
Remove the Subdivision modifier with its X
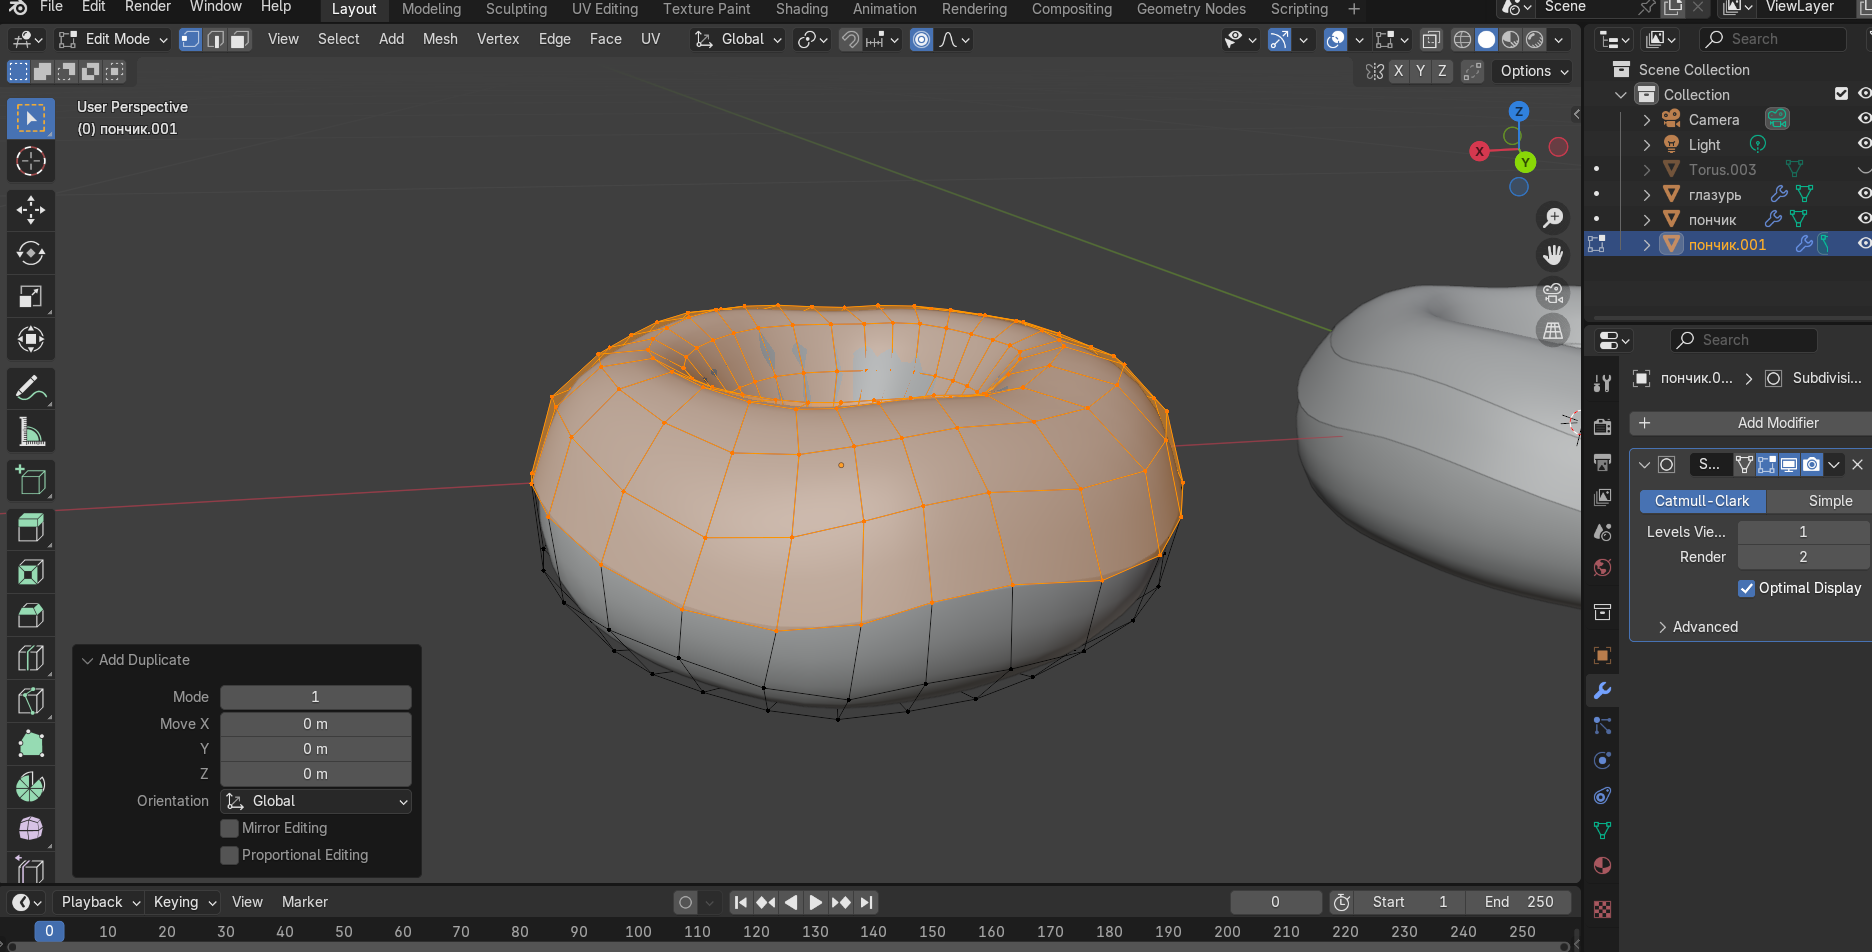[1857, 464]
